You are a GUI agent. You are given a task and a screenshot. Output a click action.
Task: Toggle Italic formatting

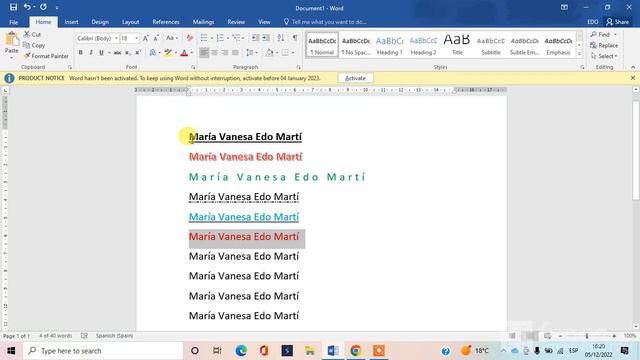91,53
